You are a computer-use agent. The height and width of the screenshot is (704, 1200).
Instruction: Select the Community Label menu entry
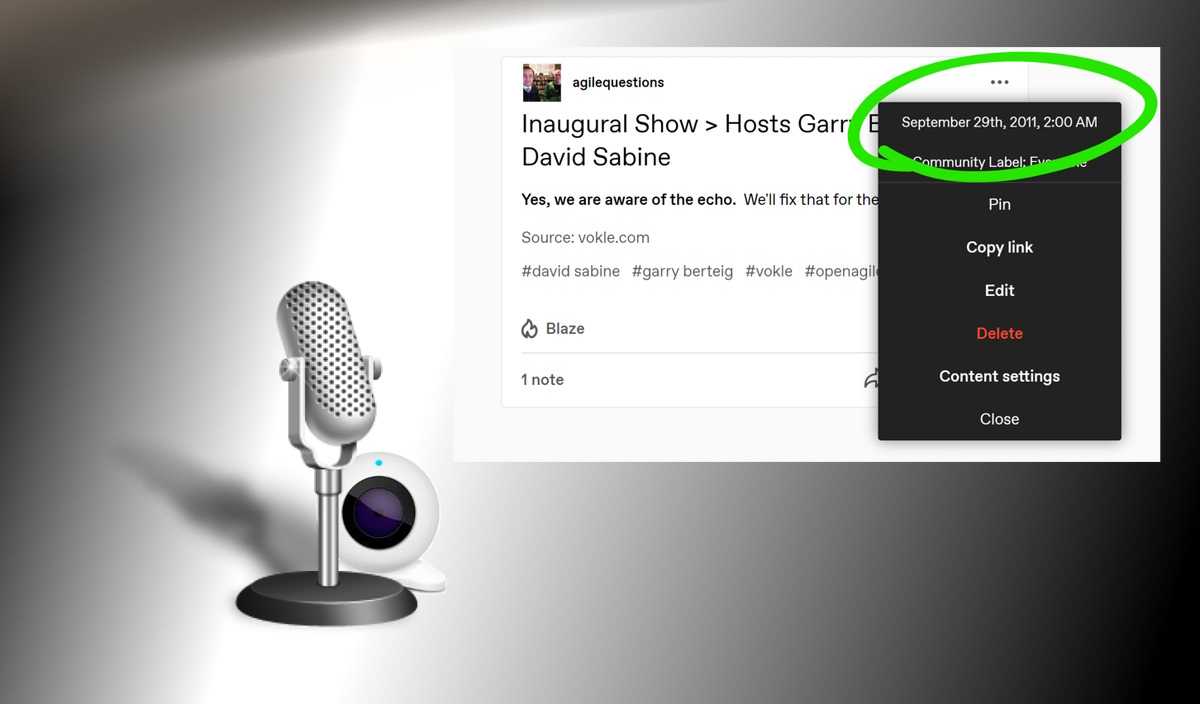[x=999, y=161]
